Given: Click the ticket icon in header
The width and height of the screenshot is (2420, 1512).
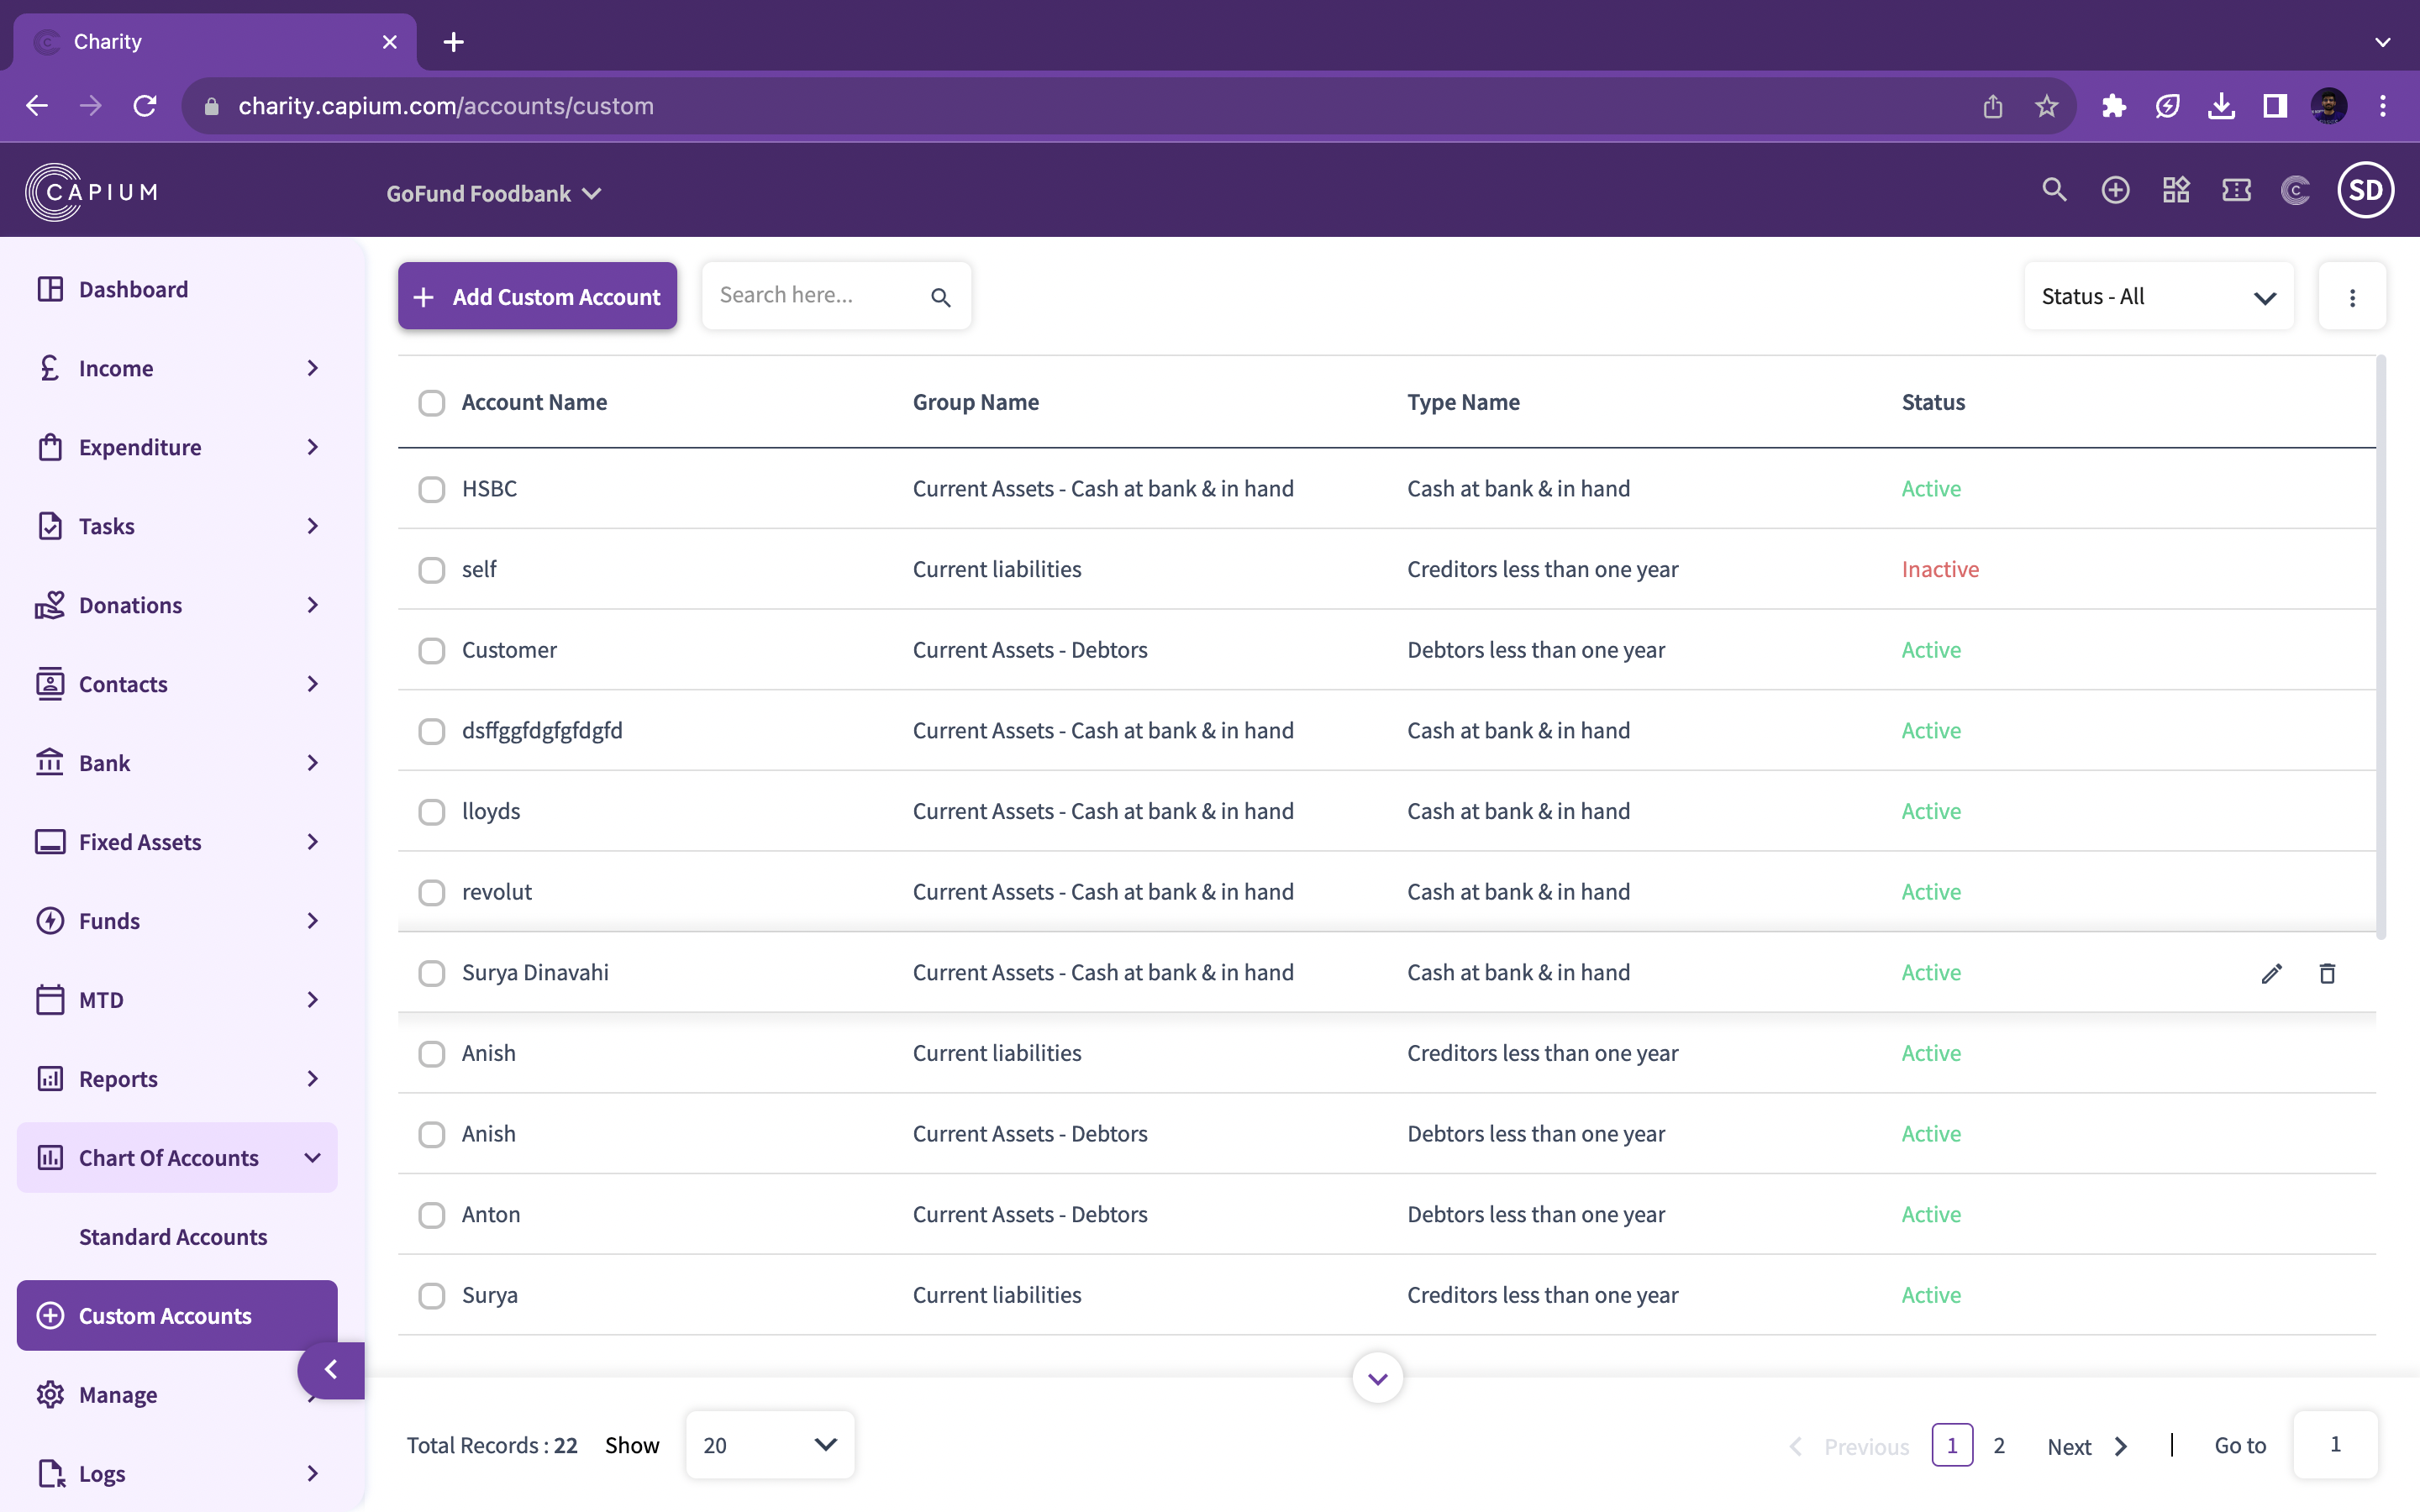Looking at the screenshot, I should 2236,190.
